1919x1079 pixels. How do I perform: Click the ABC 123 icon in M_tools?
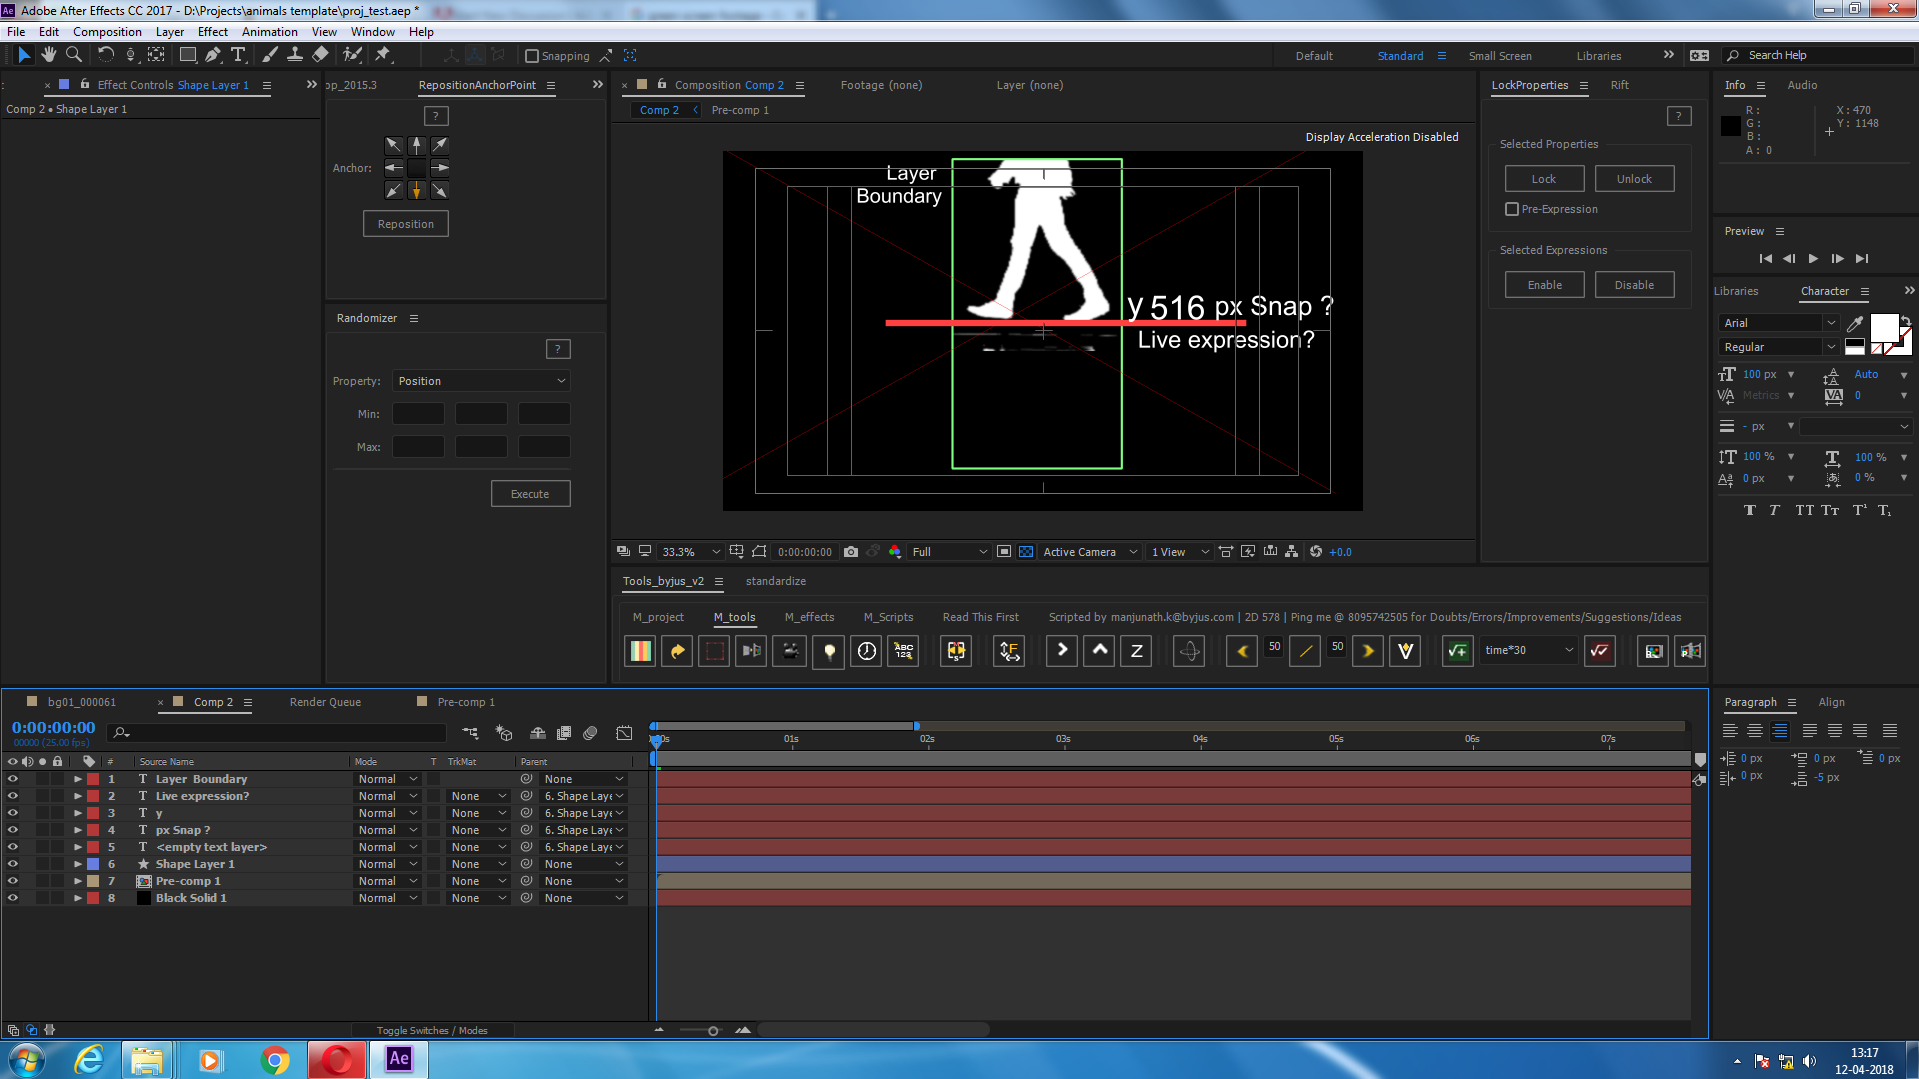904,651
